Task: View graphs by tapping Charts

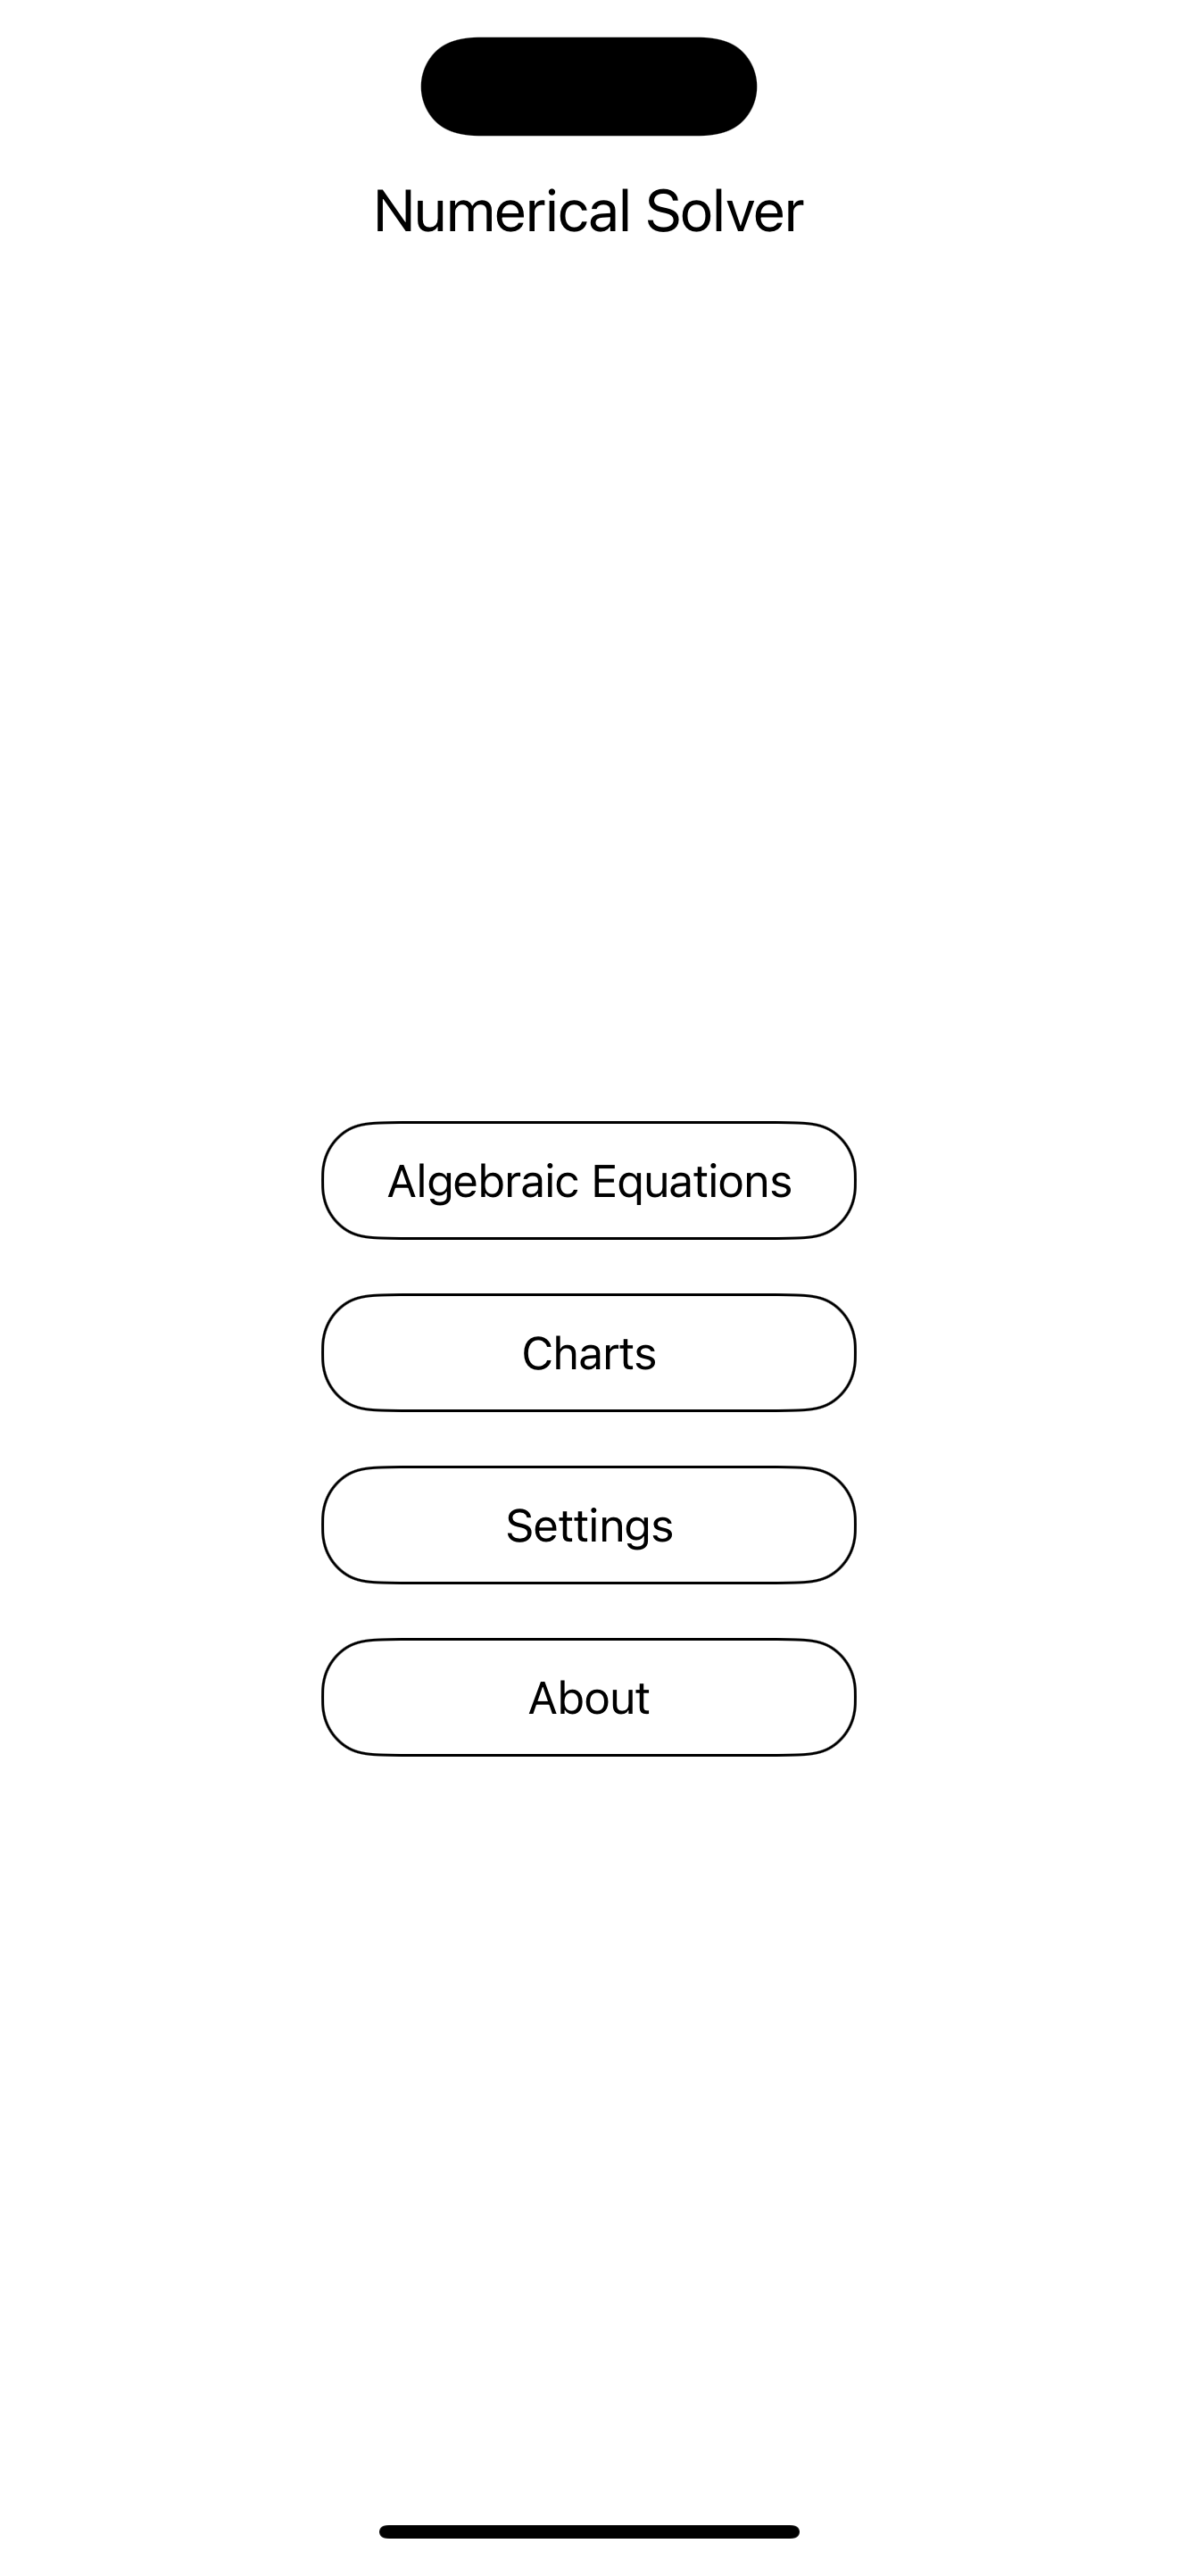Action: (588, 1352)
